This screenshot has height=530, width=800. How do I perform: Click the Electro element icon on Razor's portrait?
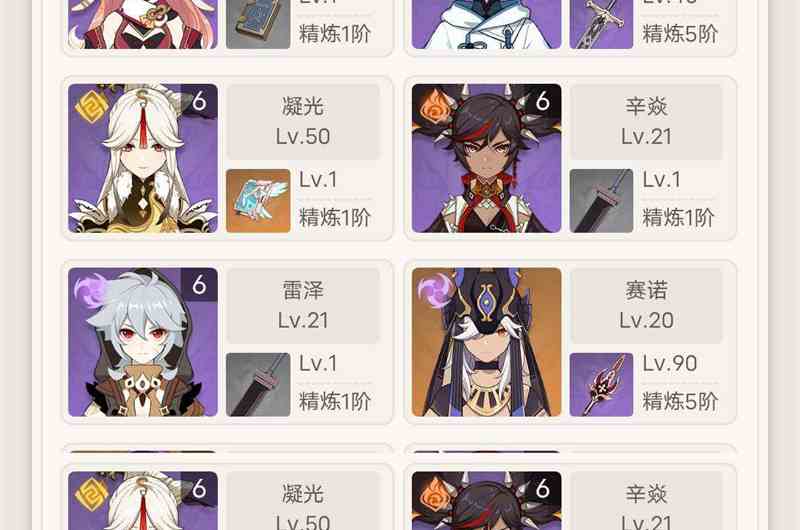(90, 291)
